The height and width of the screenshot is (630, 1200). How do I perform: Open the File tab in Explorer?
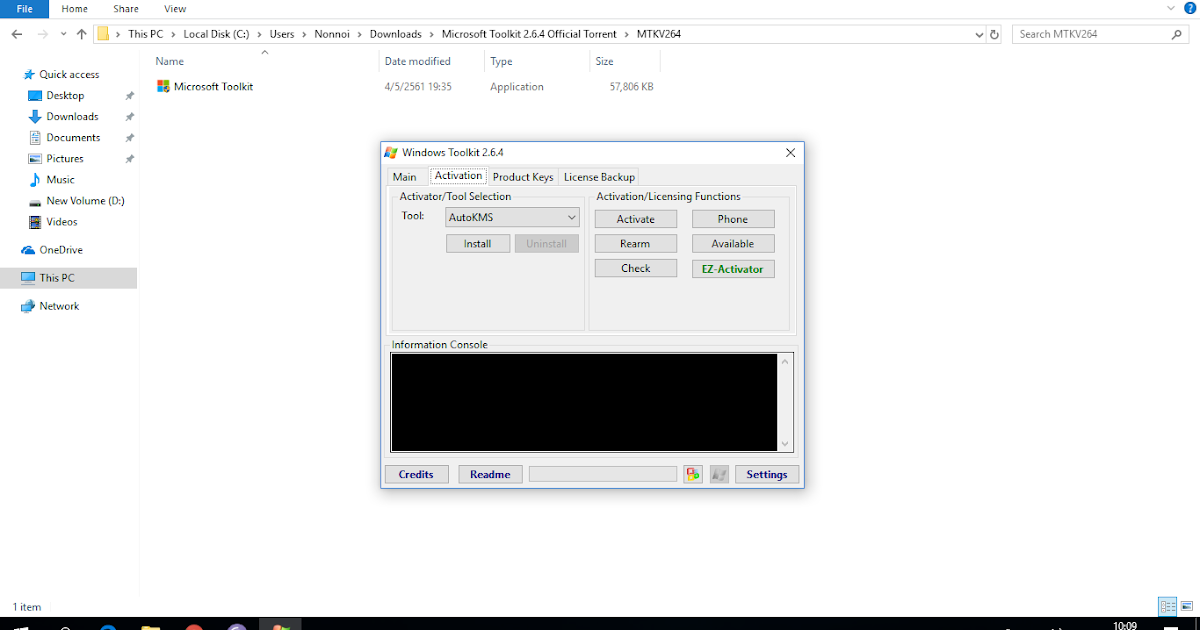pos(25,9)
